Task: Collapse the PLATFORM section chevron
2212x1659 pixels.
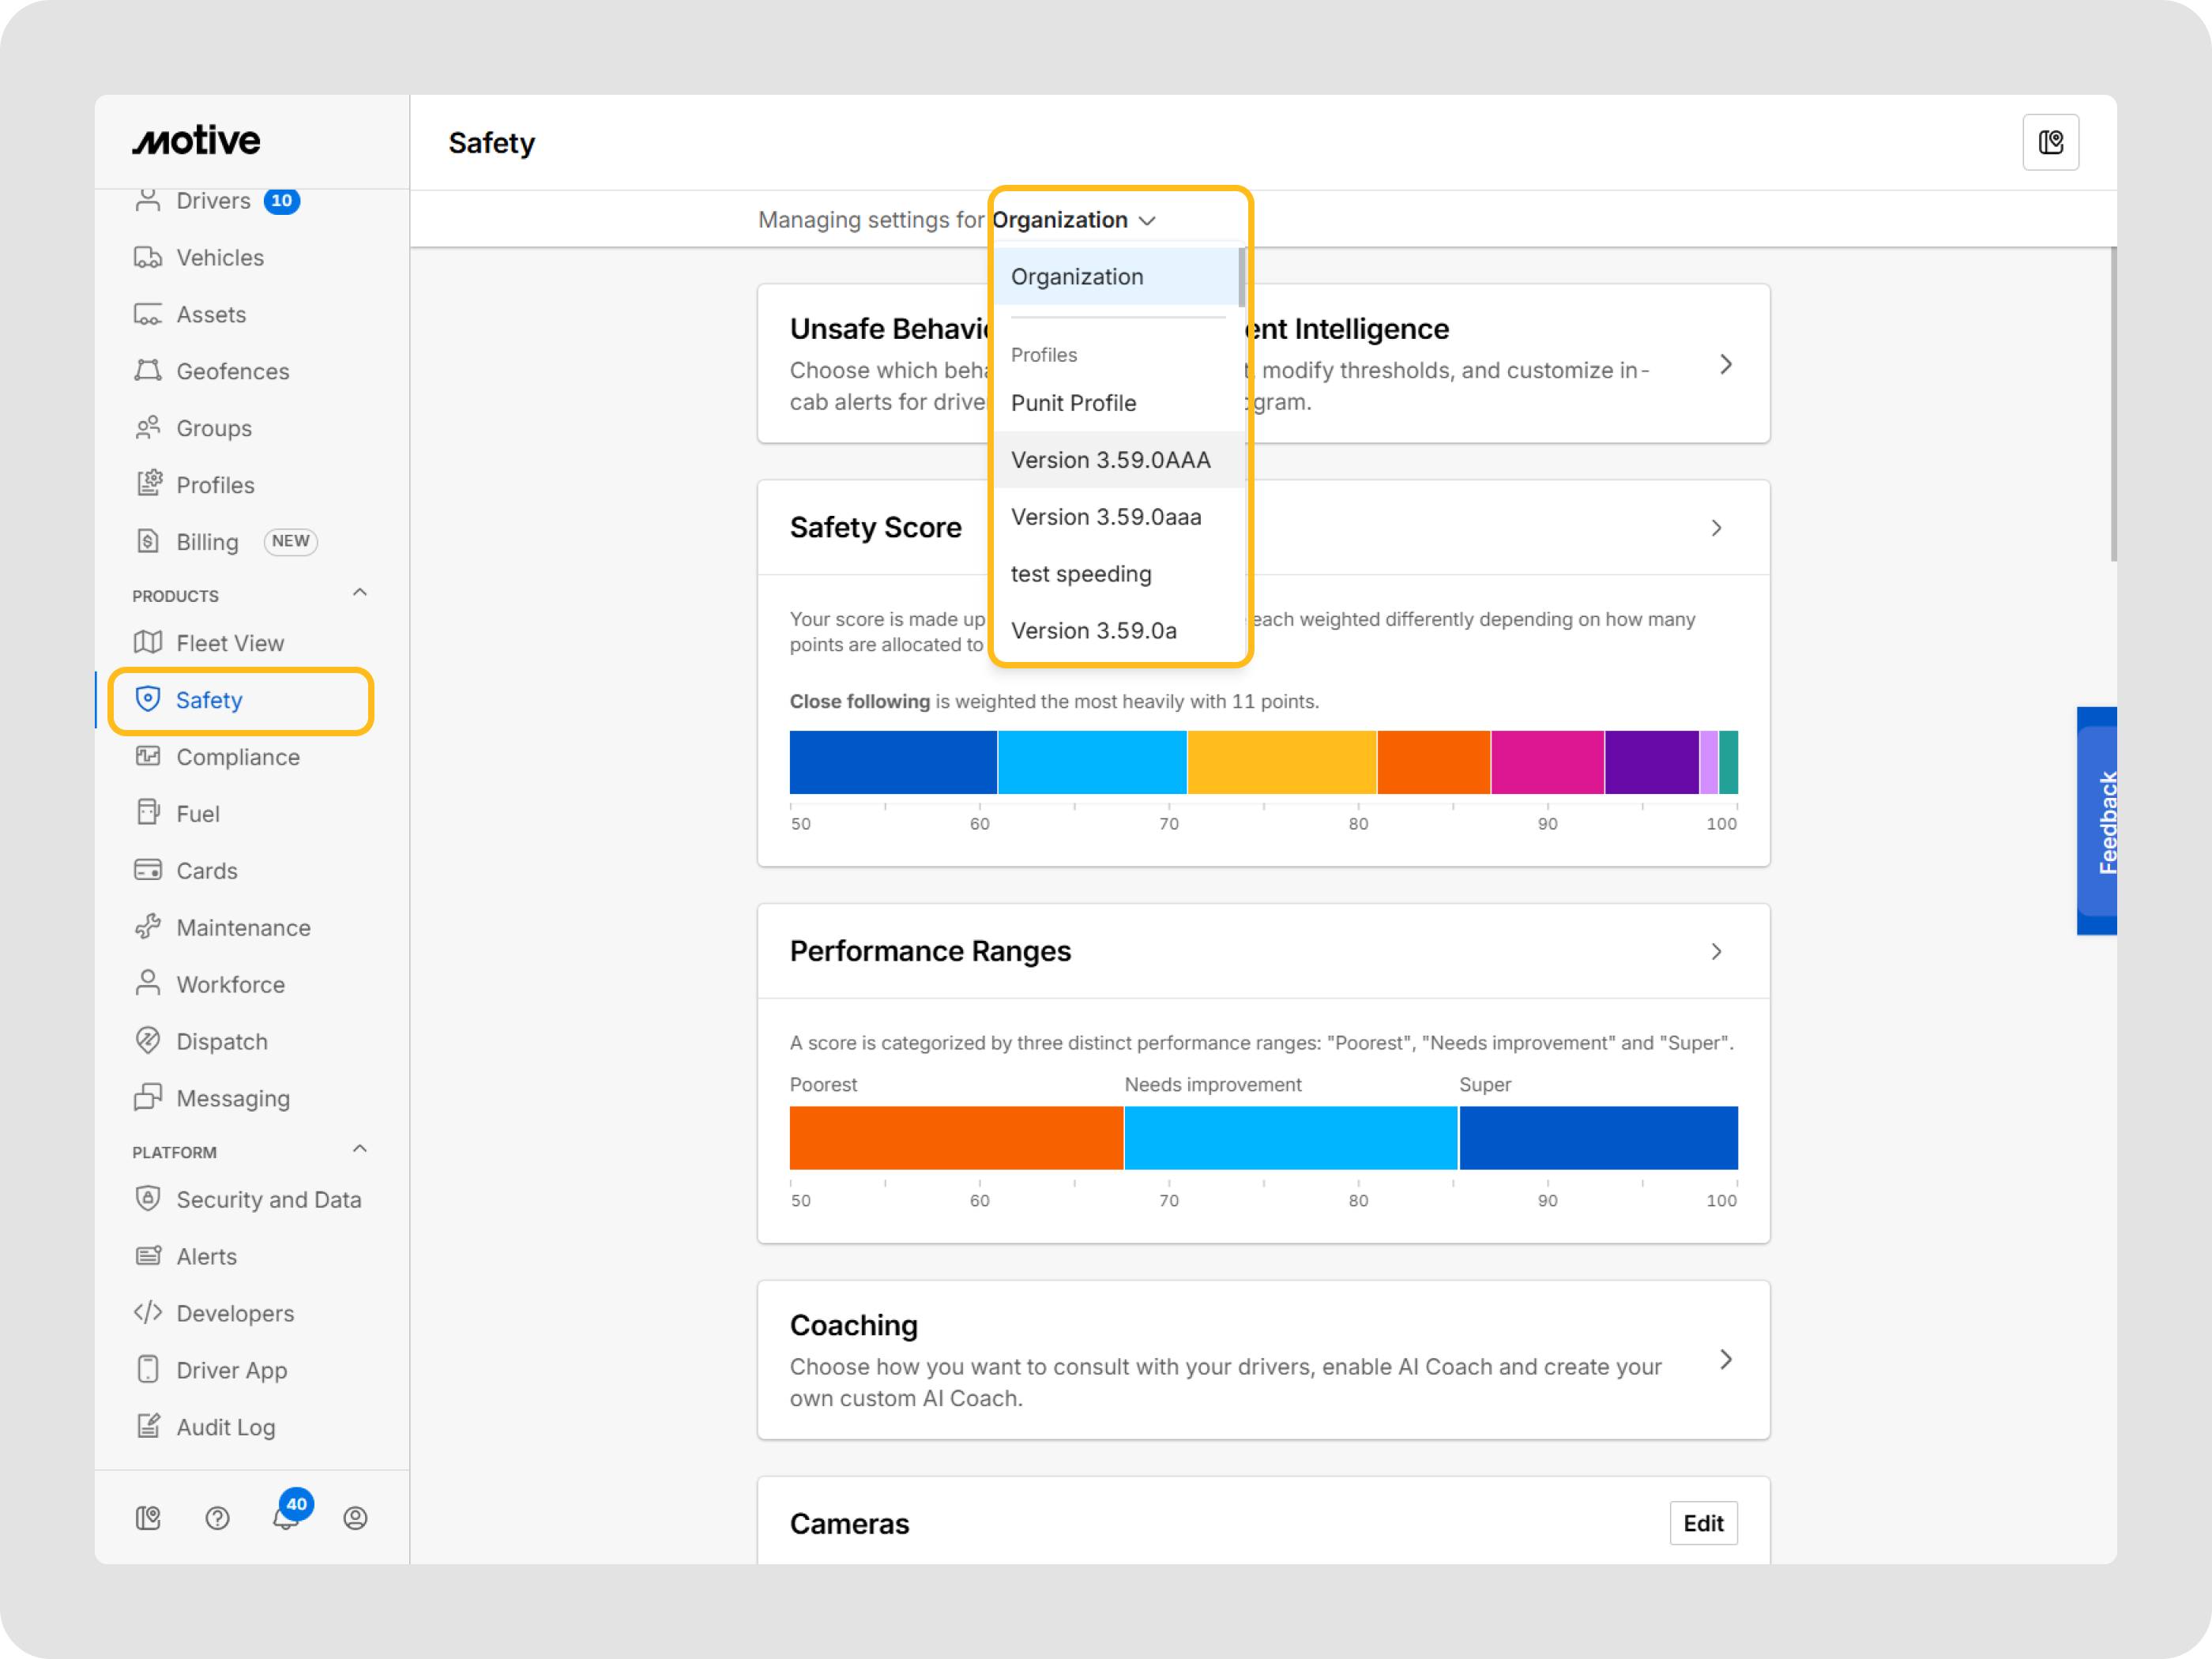Action: coord(360,1149)
